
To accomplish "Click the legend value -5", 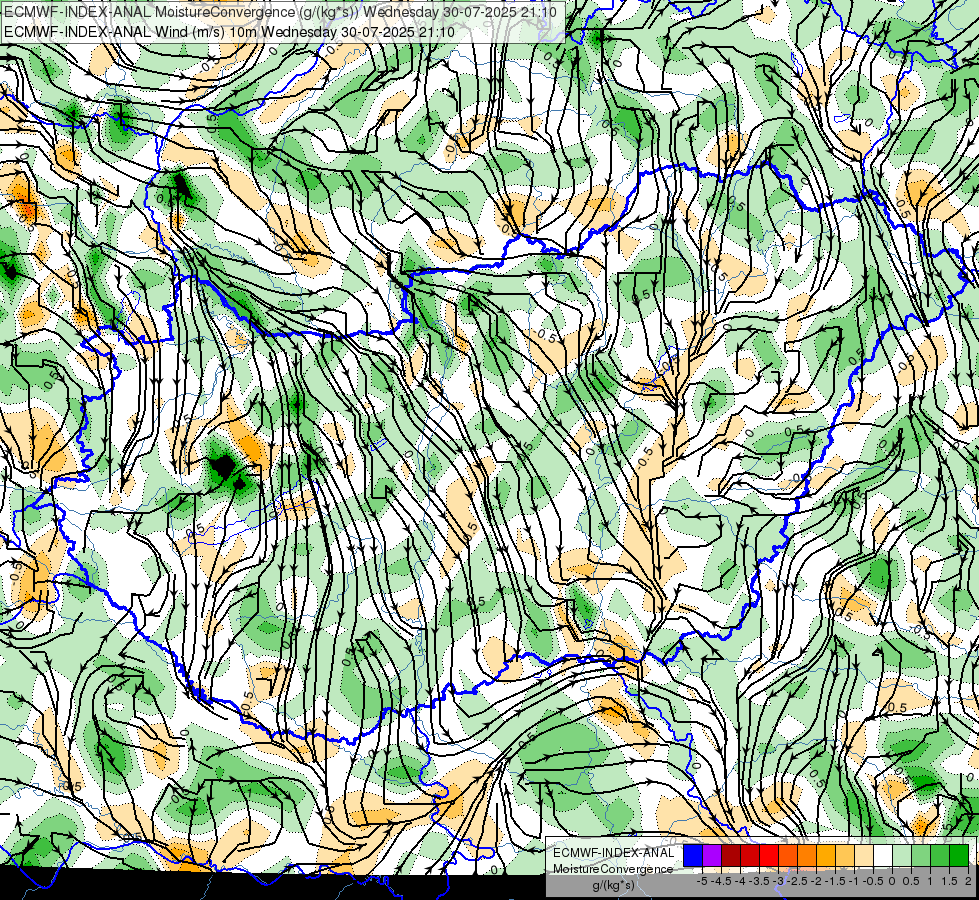I will tap(702, 881).
